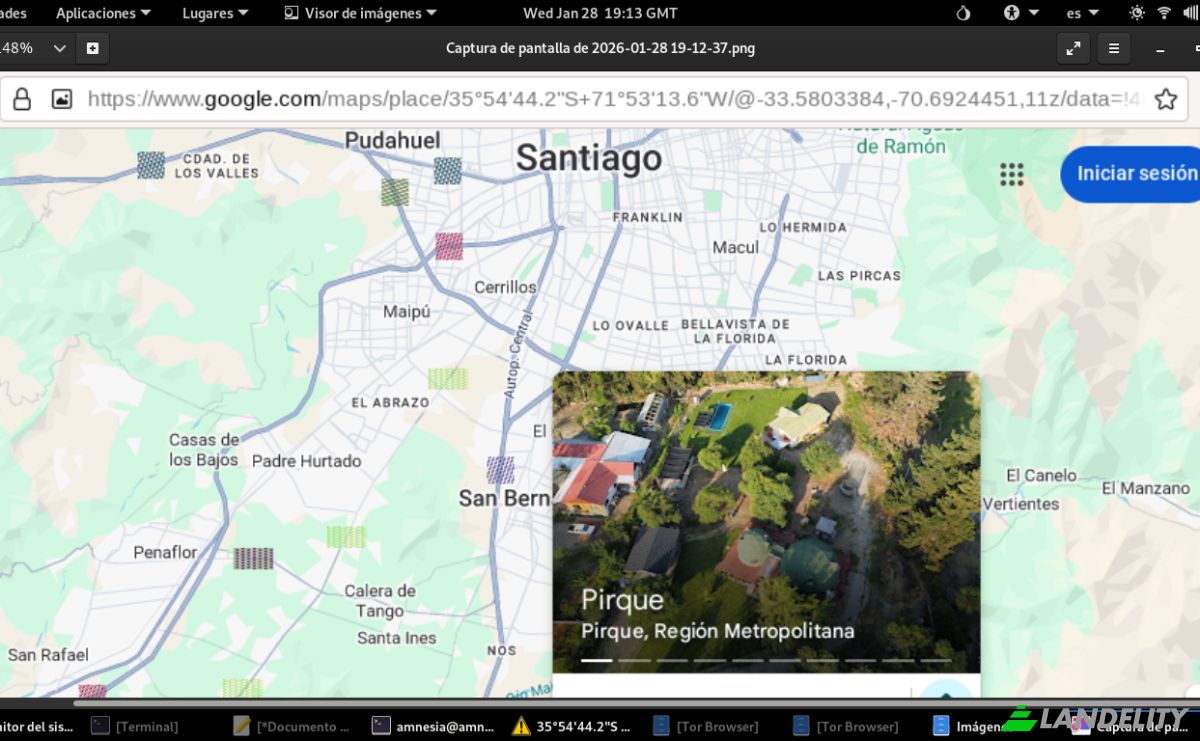Expand the zoom percentage dropdown
Viewport: 1200px width, 741px height.
(59, 48)
